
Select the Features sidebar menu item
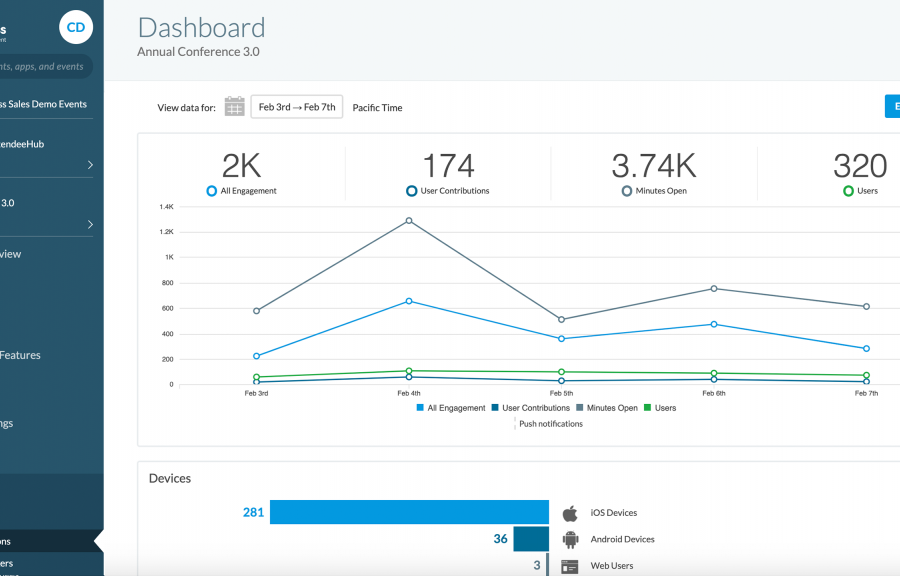point(20,355)
